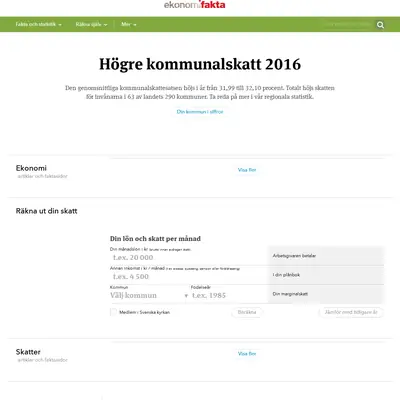Click the I din plånbok result row
The height and width of the screenshot is (400, 400).
[x=326, y=275]
